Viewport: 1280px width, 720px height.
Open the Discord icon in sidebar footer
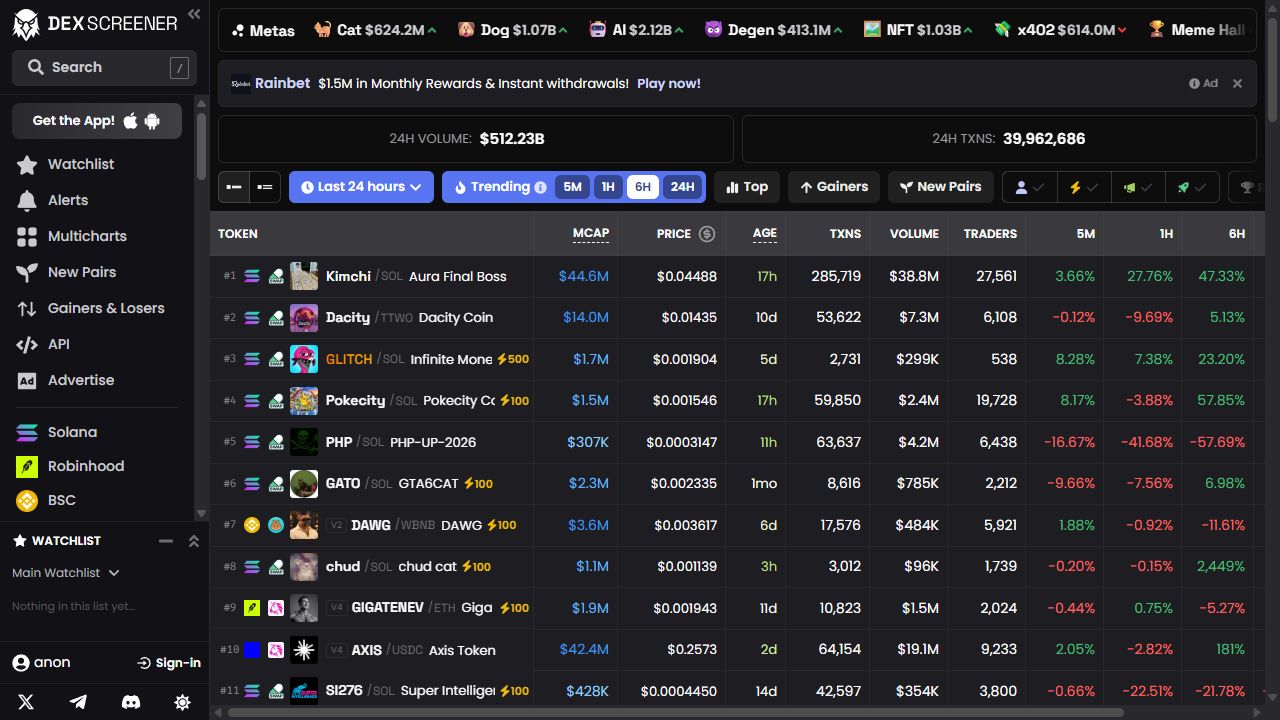click(x=130, y=702)
